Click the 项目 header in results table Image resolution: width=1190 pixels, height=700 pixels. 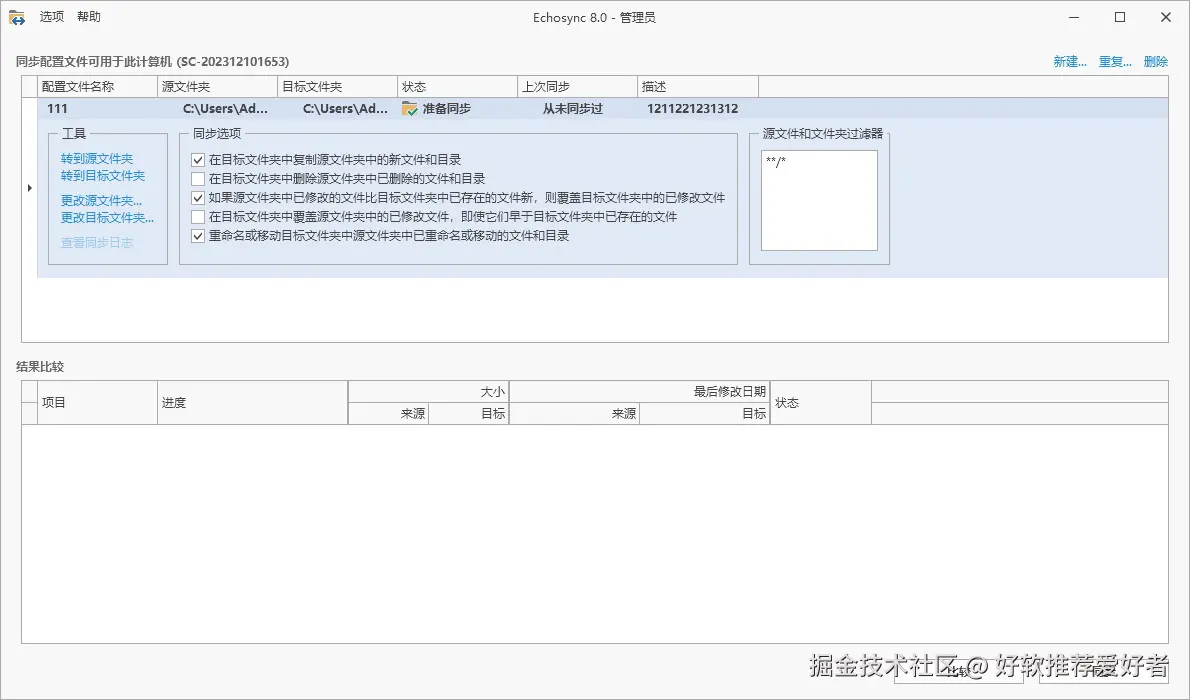[x=97, y=402]
